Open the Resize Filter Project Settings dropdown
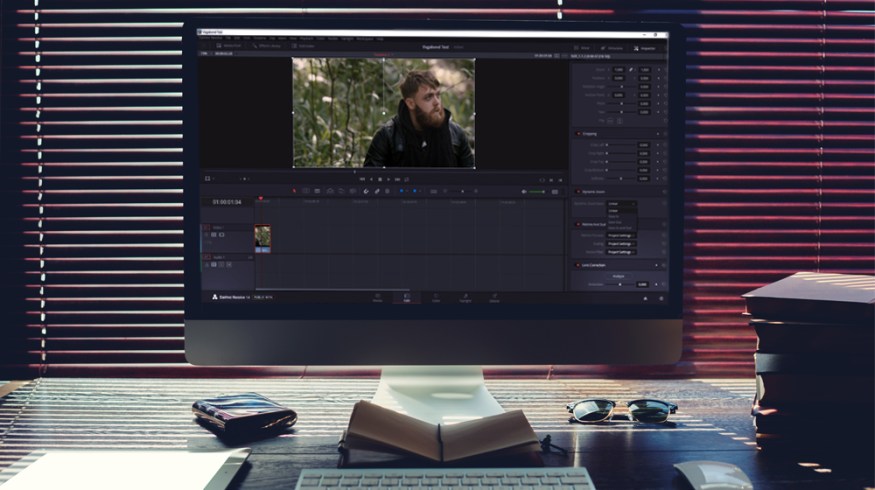This screenshot has height=490, width=875. pos(620,252)
